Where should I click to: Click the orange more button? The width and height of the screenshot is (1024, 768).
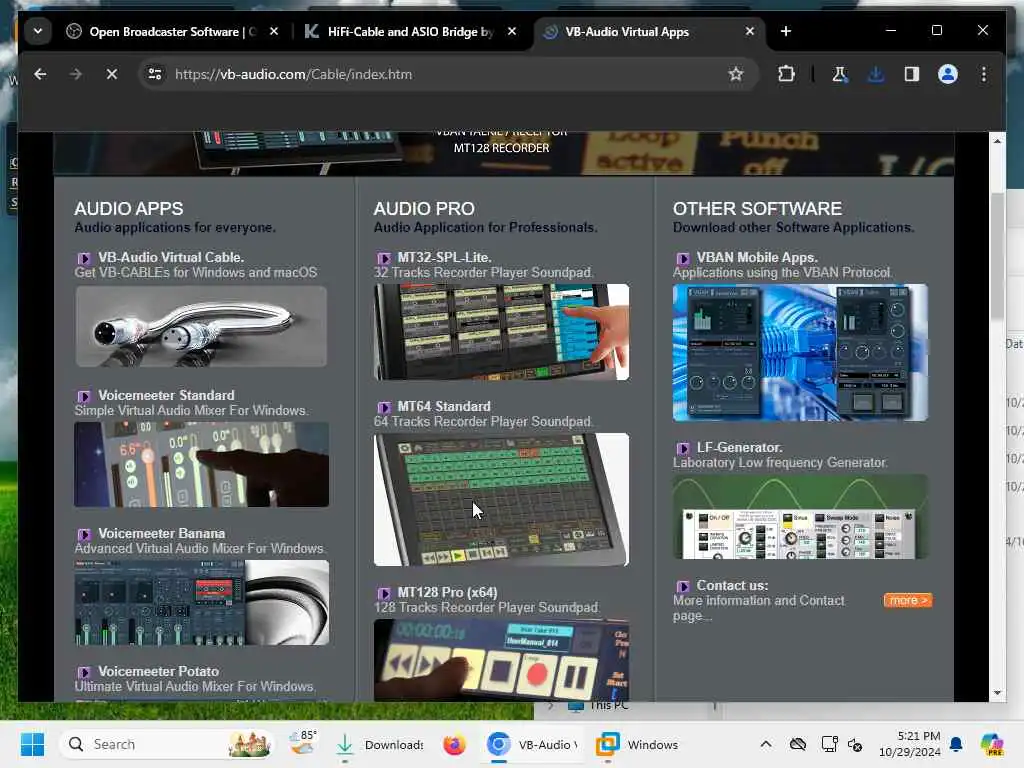click(908, 600)
